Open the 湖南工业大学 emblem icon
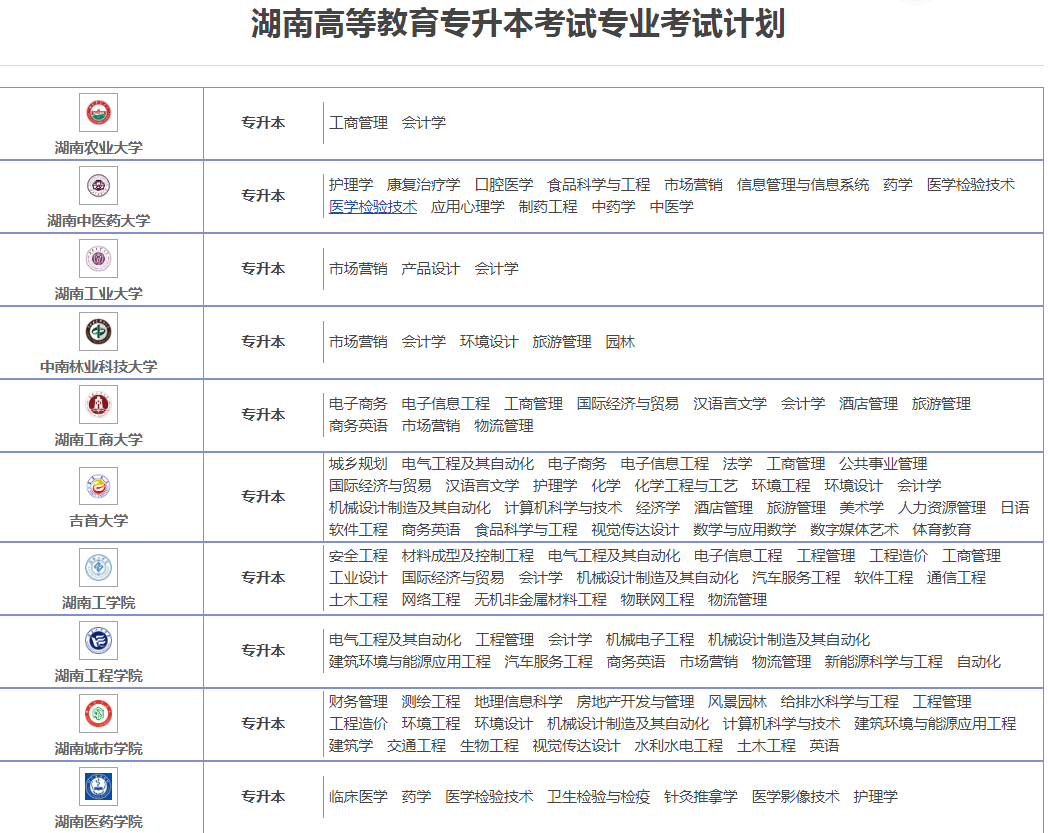This screenshot has height=833, width=1048. (x=98, y=258)
